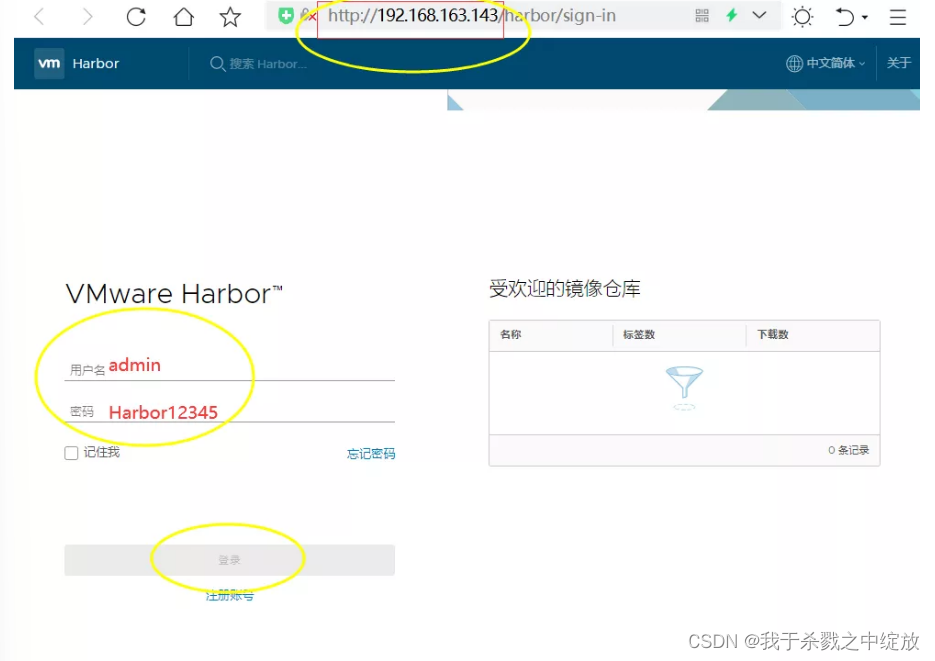This screenshot has width=935, height=661.
Task: Click the globe language icon in navbar
Action: click(x=793, y=63)
